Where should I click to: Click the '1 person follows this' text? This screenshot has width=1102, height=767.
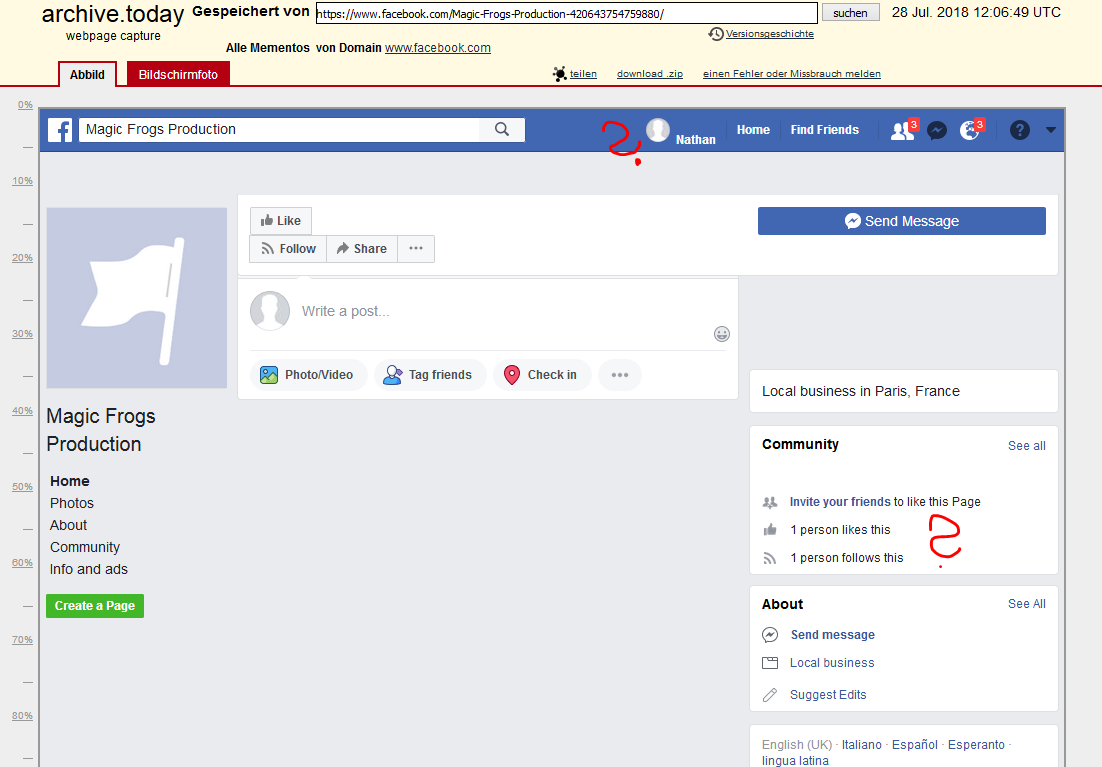point(847,558)
